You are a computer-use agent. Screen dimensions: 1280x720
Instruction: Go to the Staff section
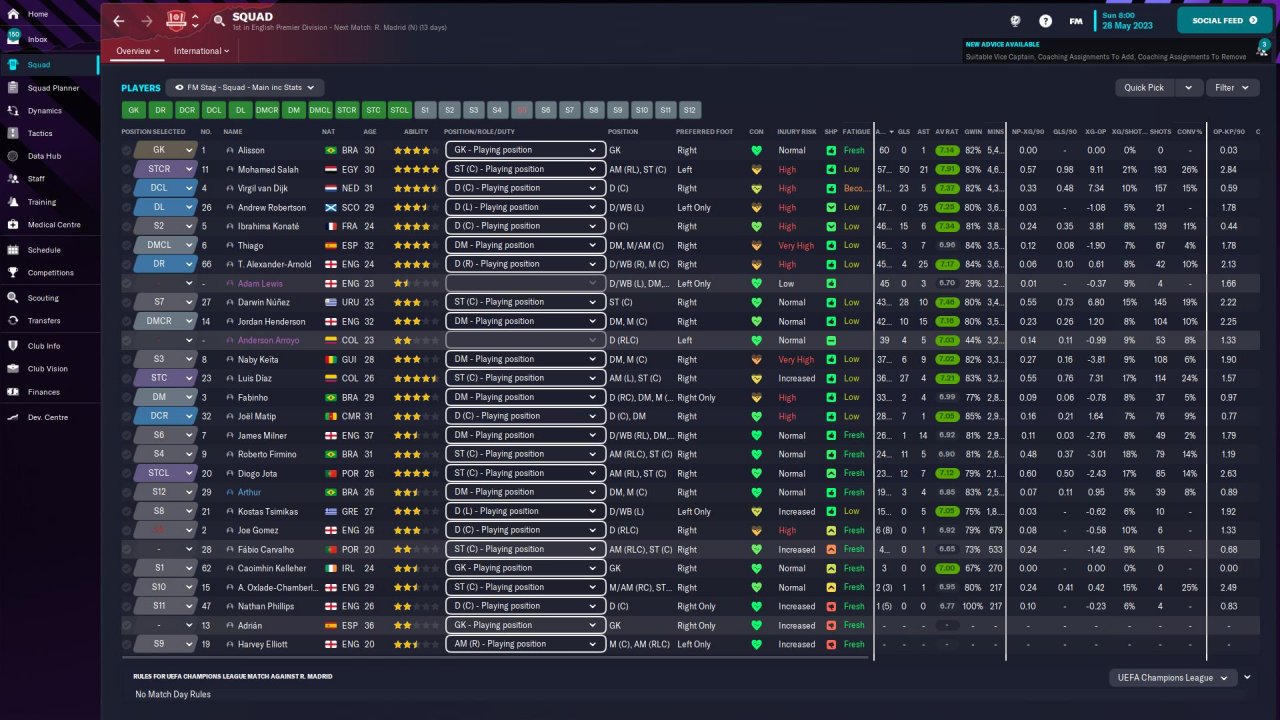tap(36, 179)
